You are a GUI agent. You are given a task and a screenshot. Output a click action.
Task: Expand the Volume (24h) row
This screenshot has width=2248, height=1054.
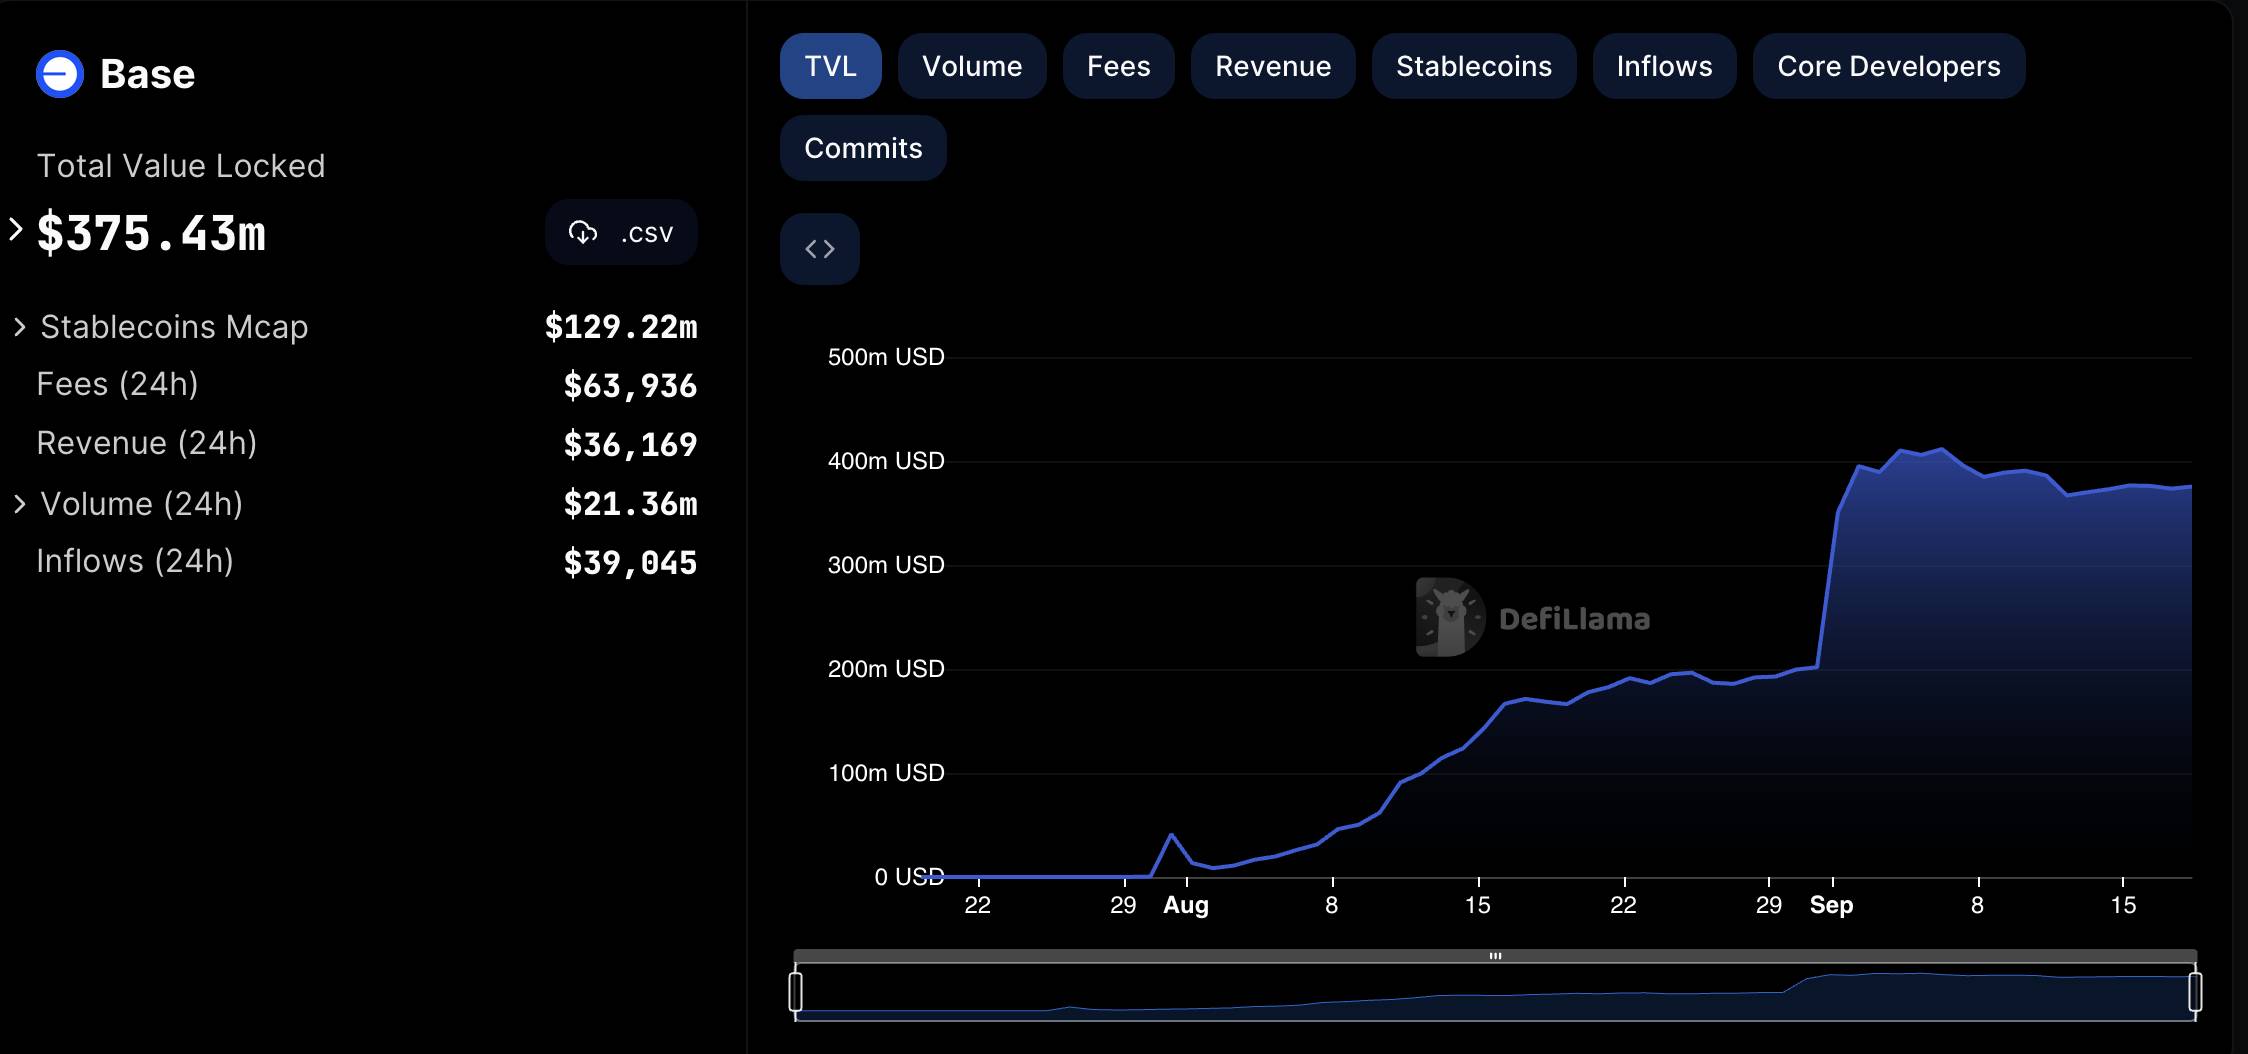(19, 504)
